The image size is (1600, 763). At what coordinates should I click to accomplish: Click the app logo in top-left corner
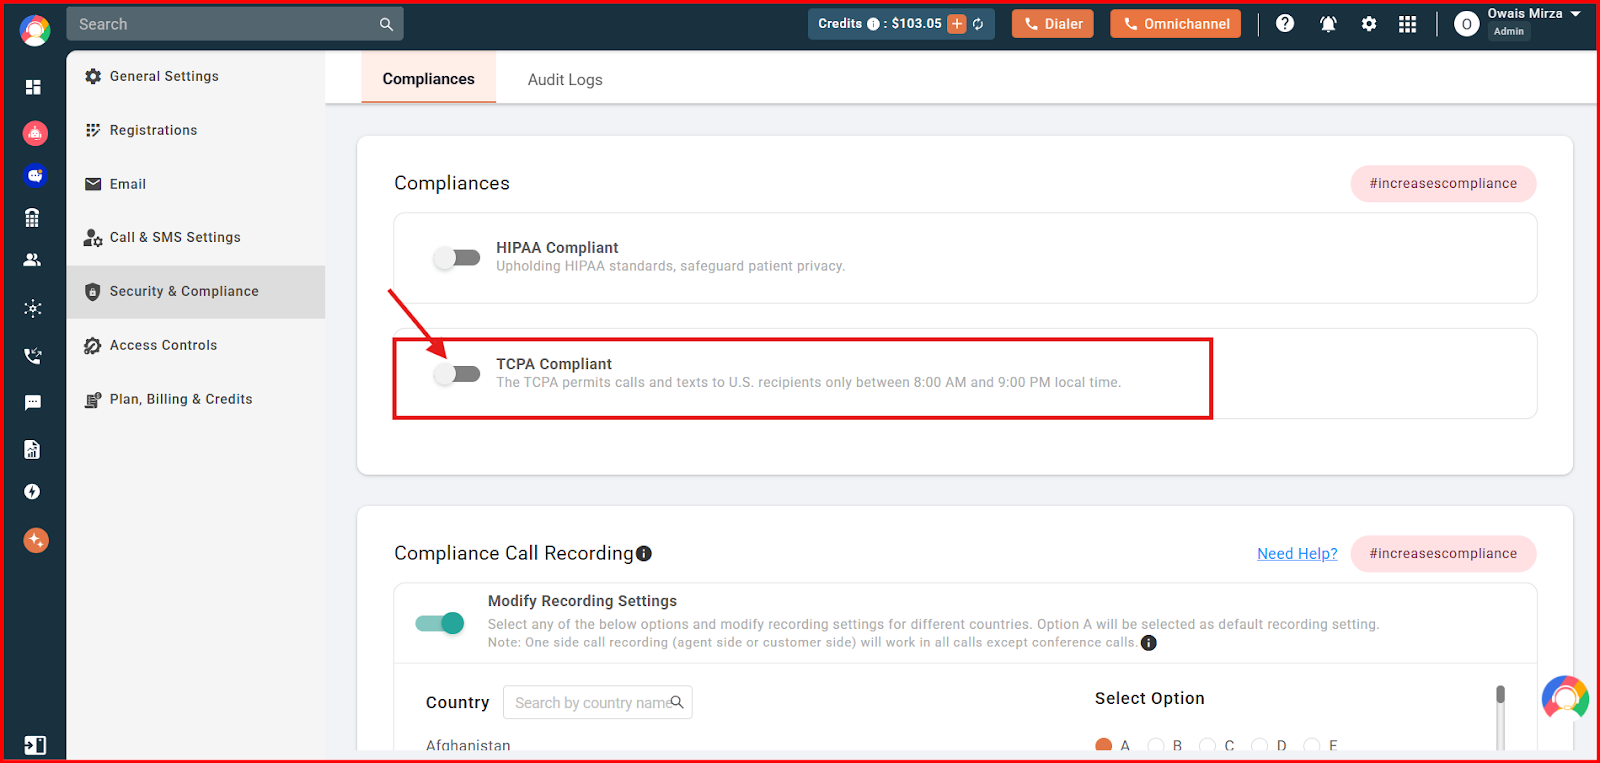(35, 30)
